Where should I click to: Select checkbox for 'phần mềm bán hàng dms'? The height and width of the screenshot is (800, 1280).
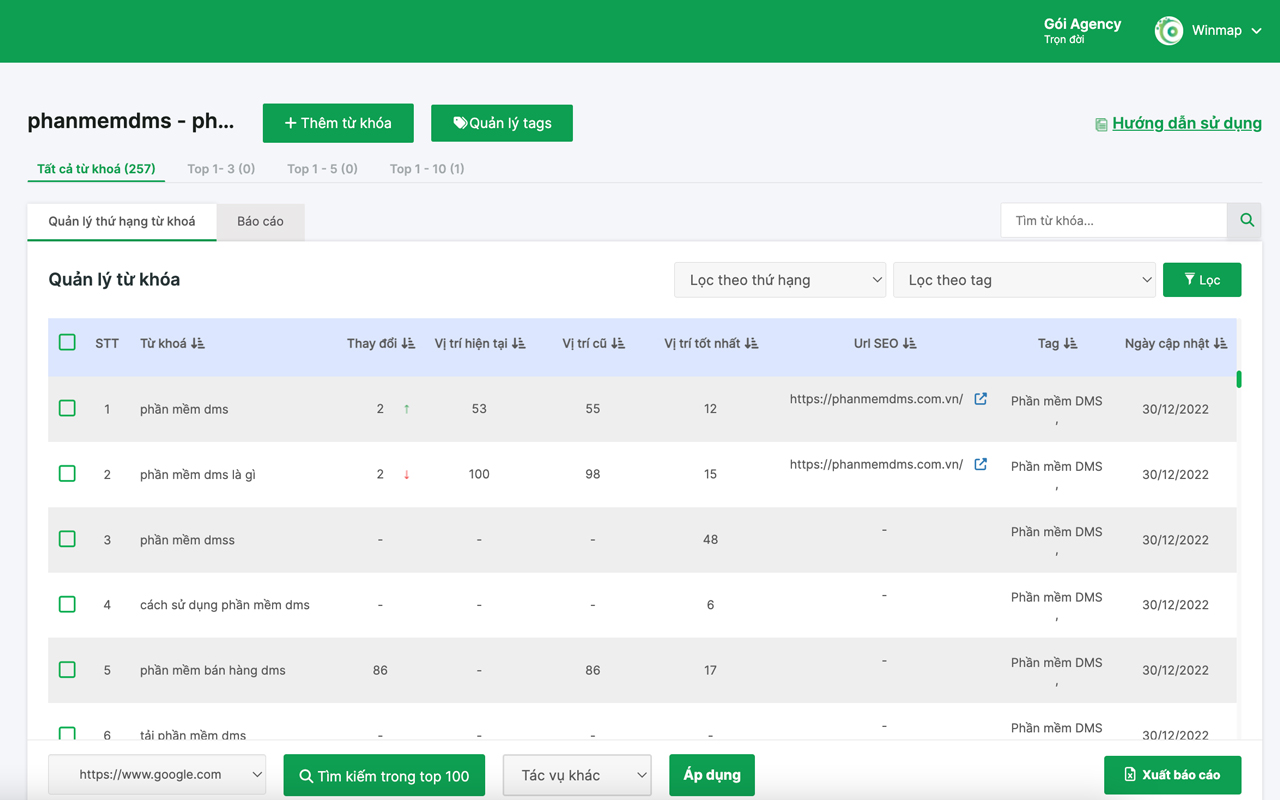click(67, 669)
